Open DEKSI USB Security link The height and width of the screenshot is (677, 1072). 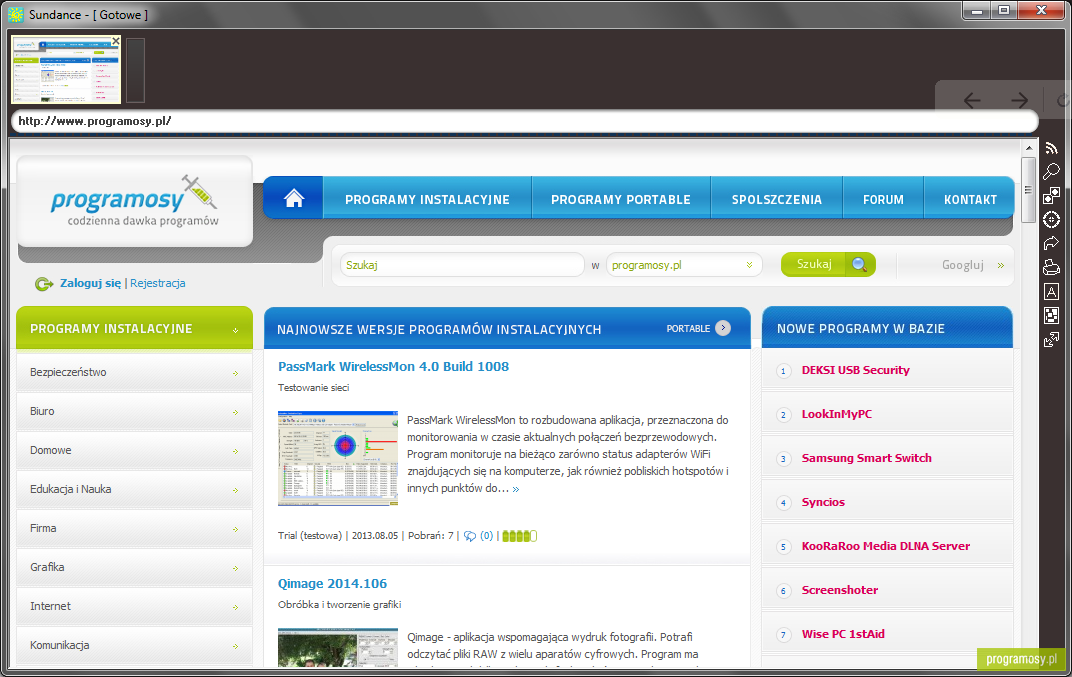(855, 370)
